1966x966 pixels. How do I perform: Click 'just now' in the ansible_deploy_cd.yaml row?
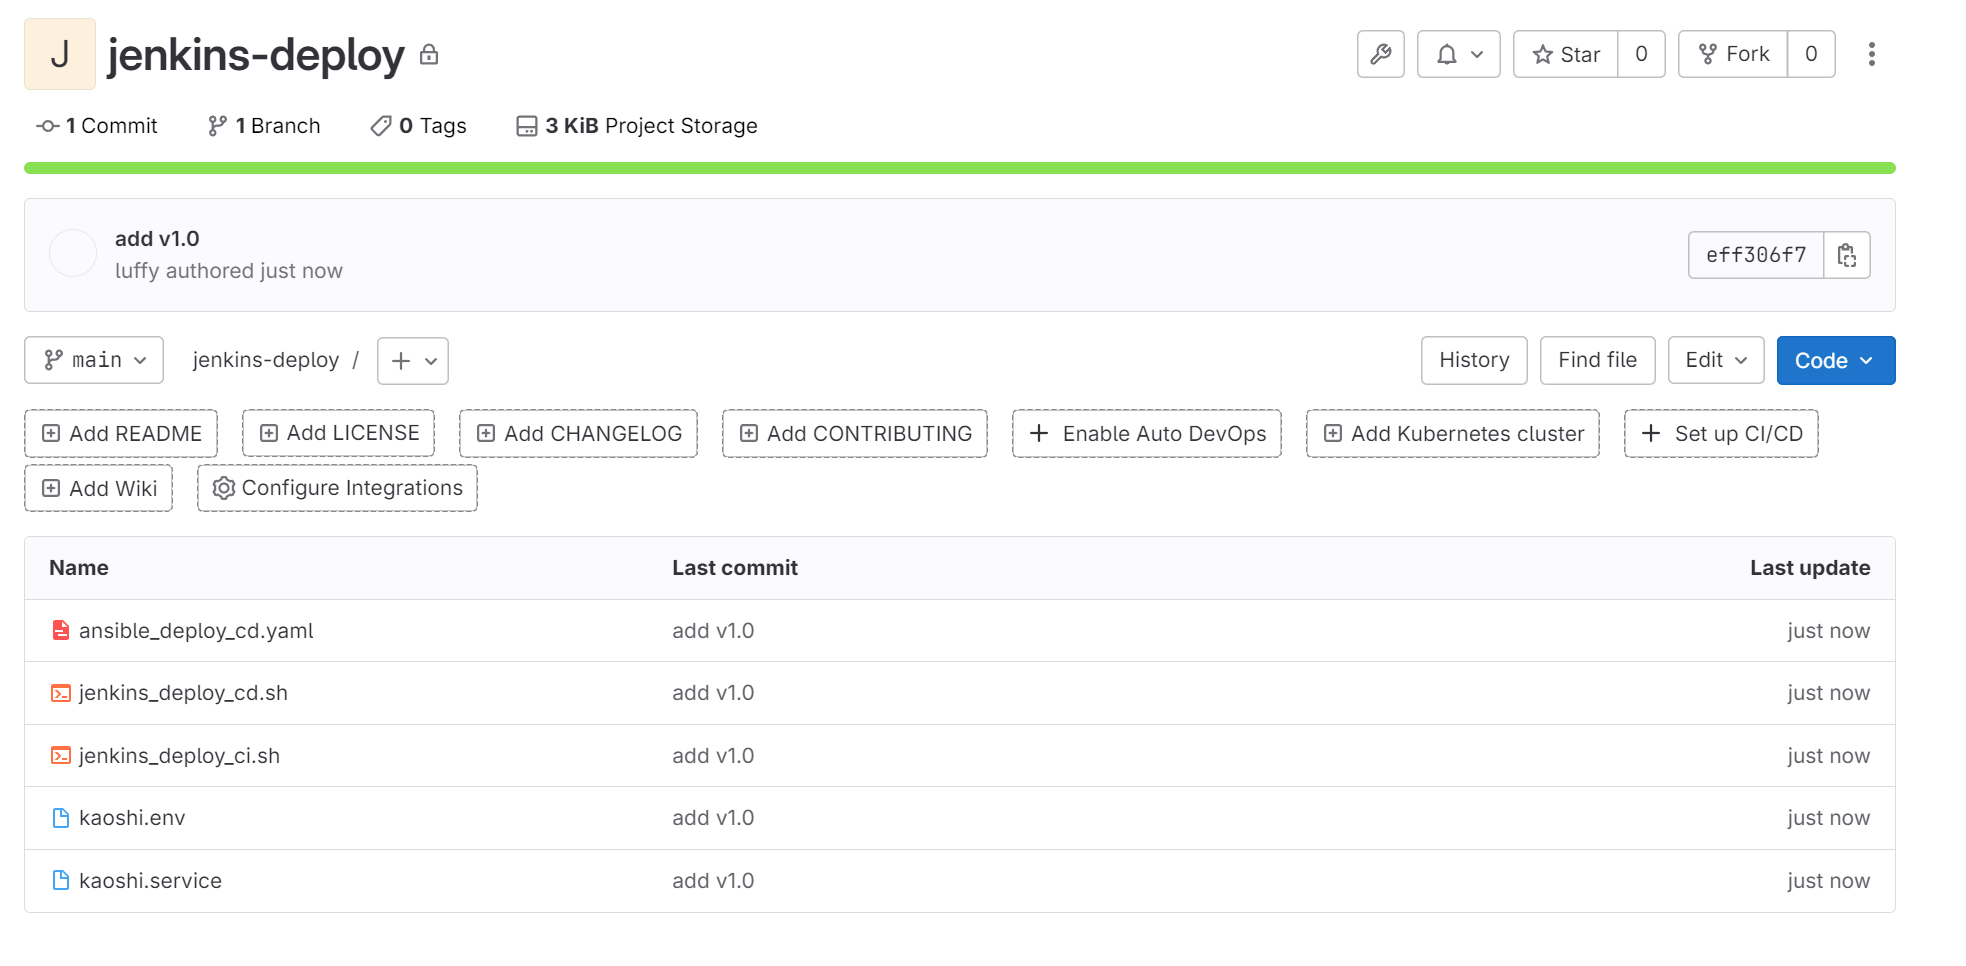(x=1829, y=631)
